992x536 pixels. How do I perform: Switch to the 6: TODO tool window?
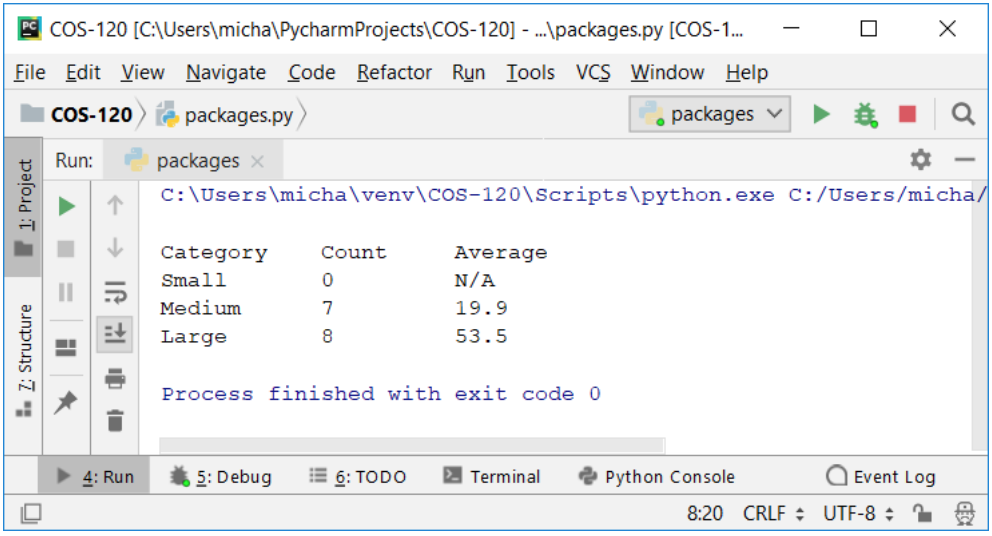point(357,476)
